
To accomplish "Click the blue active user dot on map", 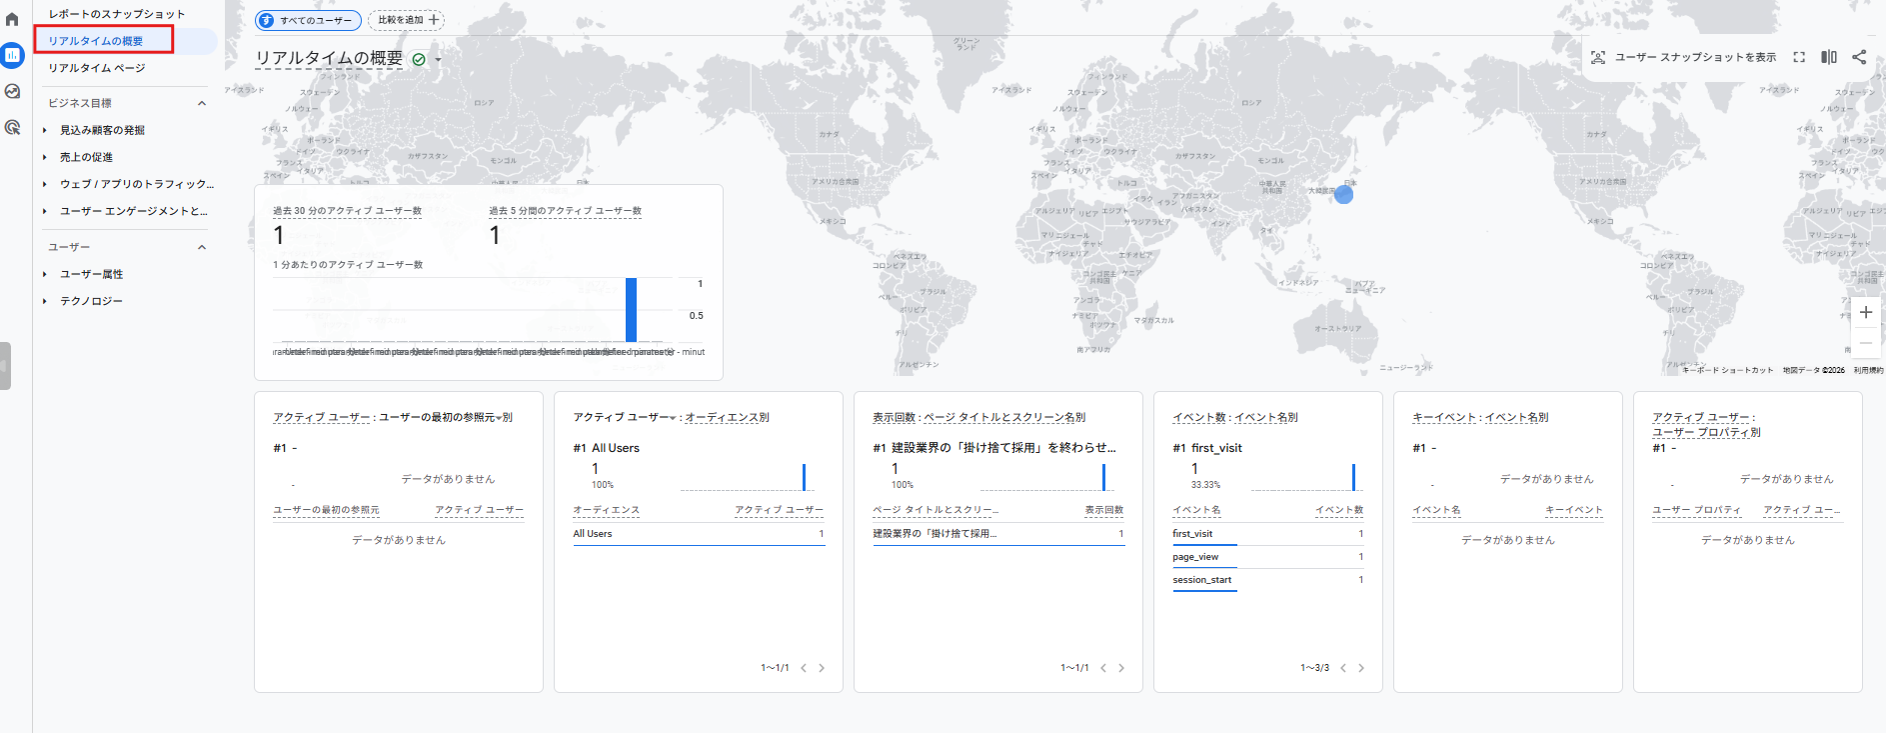I will pos(1344,195).
